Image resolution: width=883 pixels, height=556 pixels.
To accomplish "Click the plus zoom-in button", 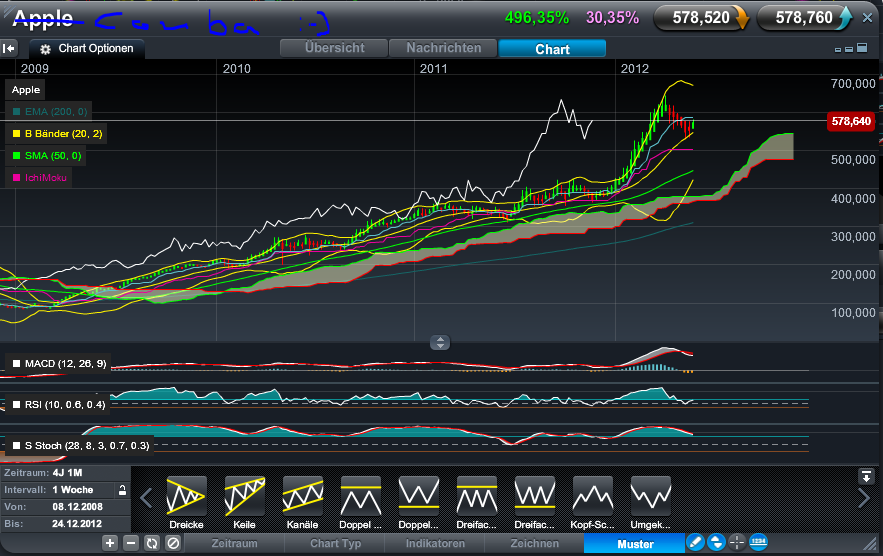I will coord(110,543).
